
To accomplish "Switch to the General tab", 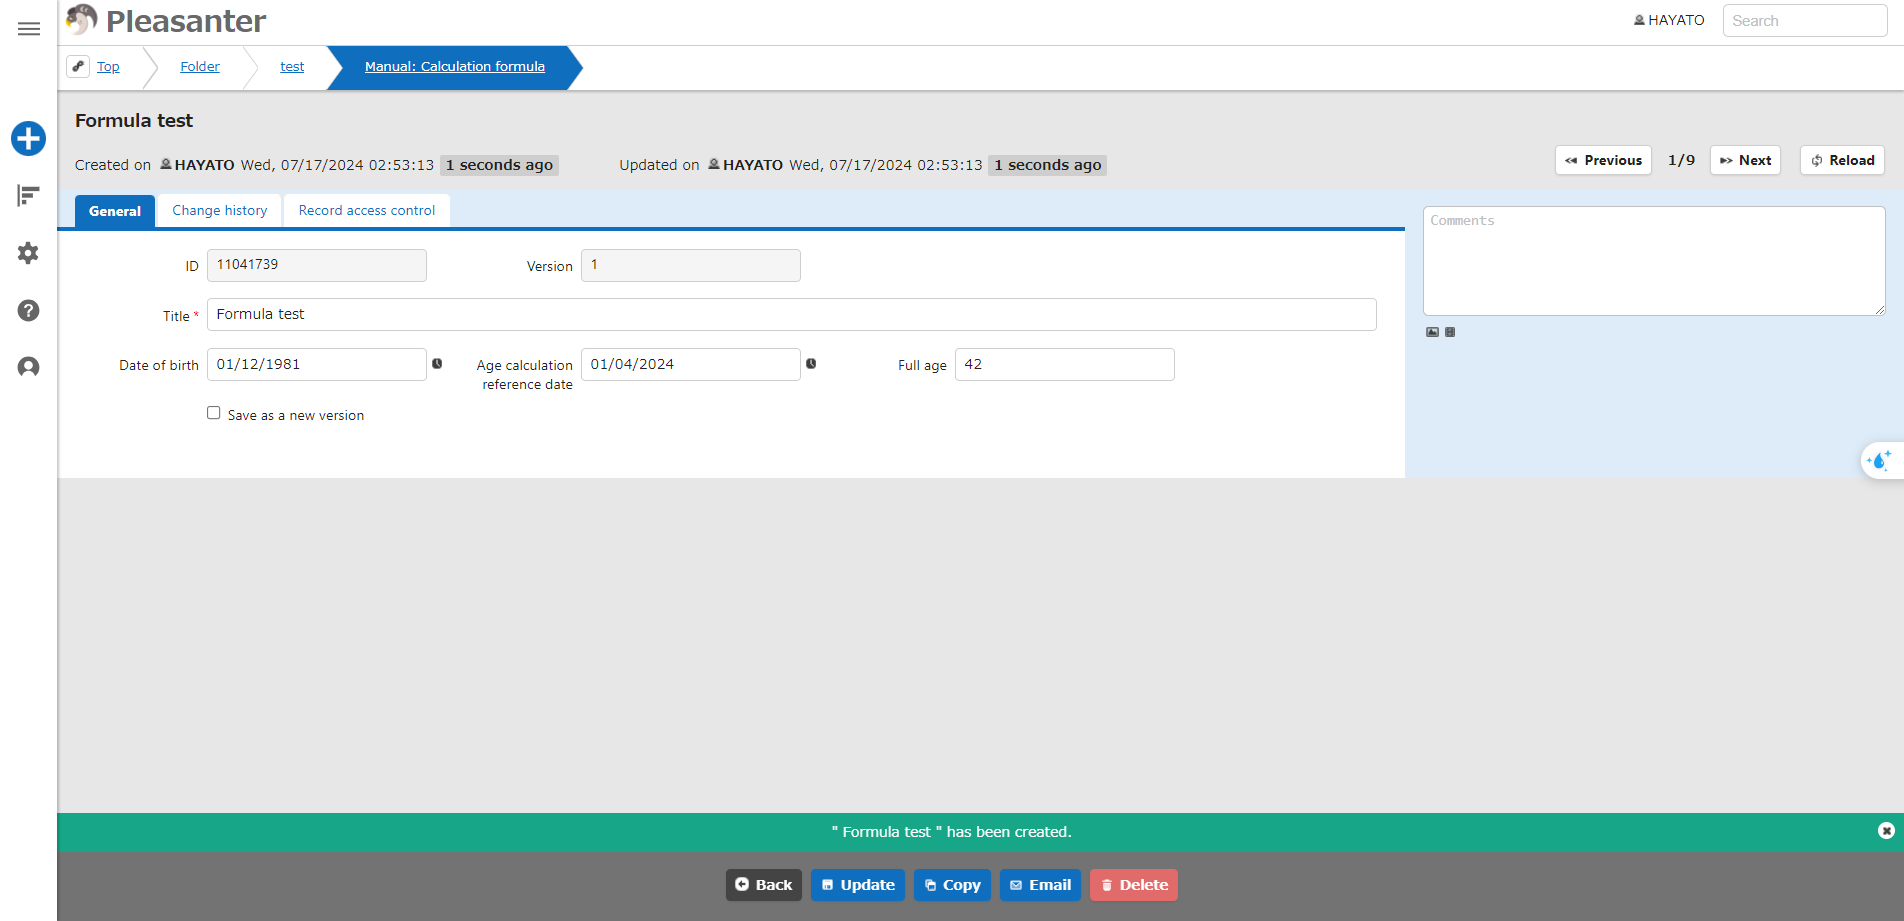I will click(115, 211).
